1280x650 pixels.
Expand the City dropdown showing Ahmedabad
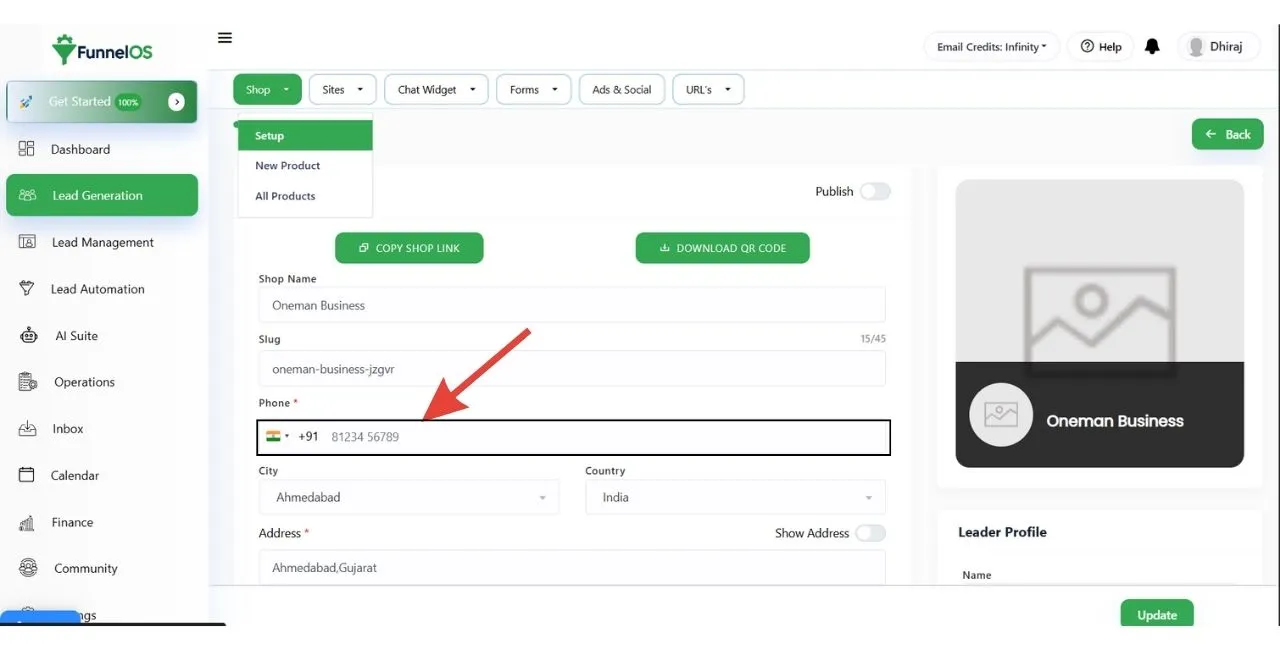pyautogui.click(x=408, y=497)
